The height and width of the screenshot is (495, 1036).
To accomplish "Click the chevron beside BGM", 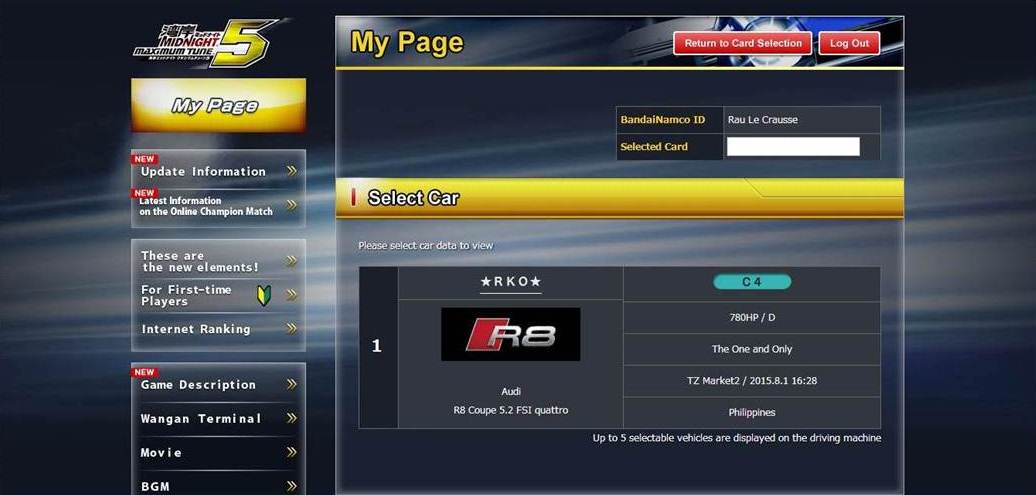I will [x=291, y=486].
